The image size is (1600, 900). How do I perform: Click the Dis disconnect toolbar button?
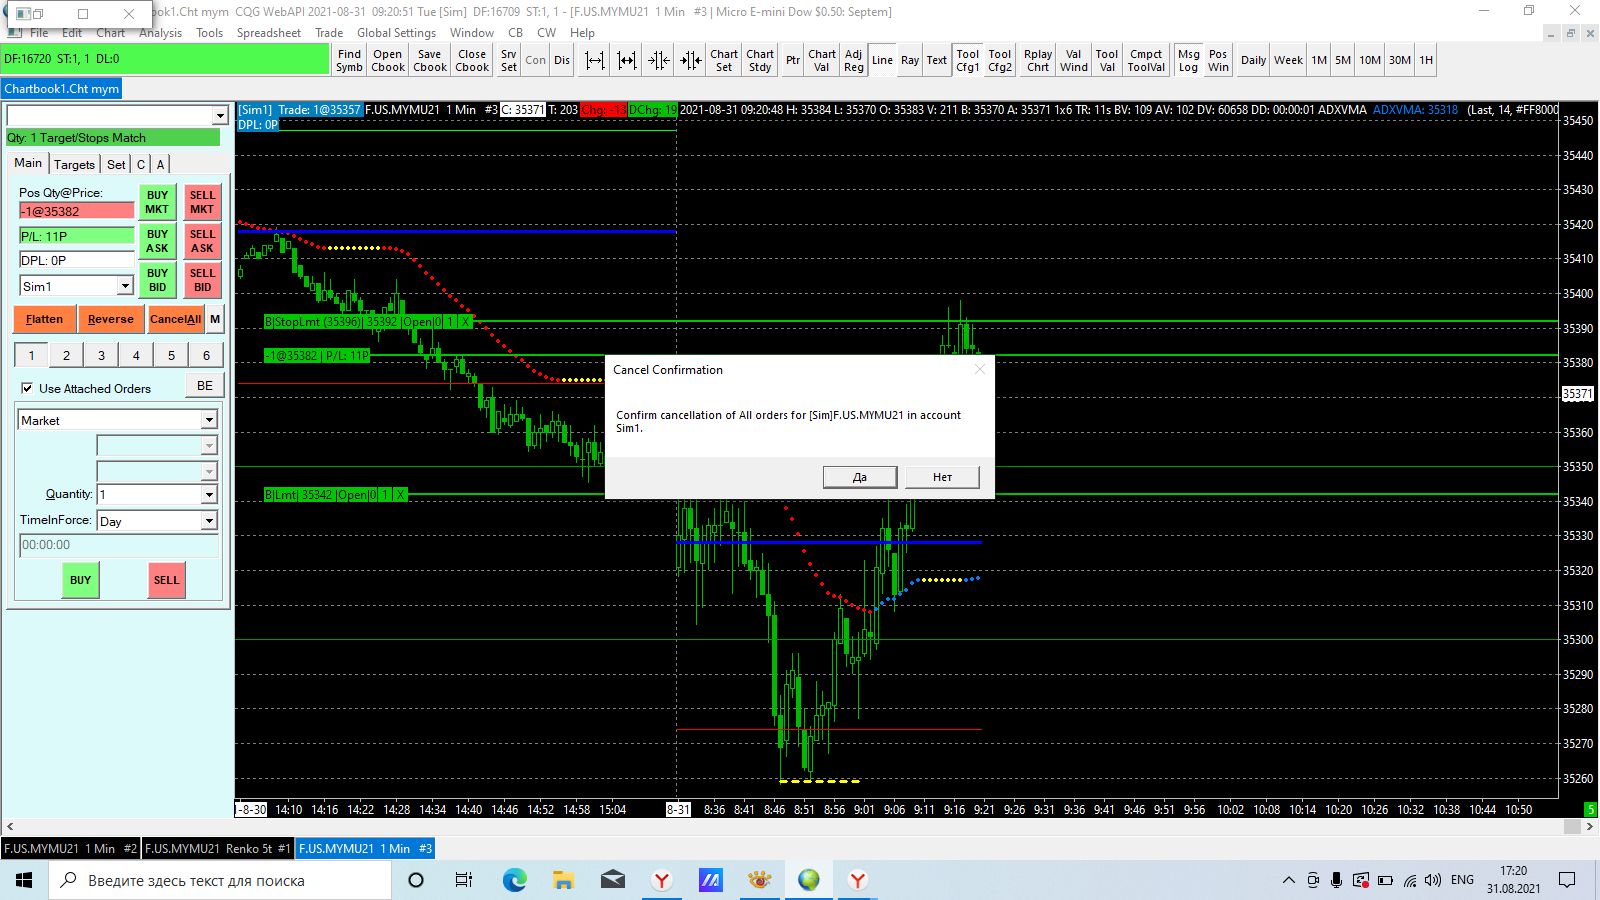click(562, 60)
